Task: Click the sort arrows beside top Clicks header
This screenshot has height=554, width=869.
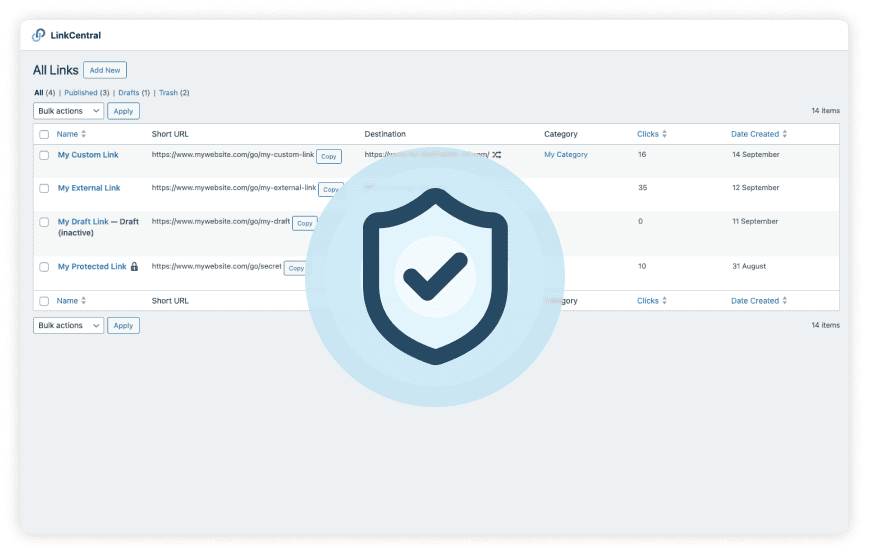Action: (664, 134)
